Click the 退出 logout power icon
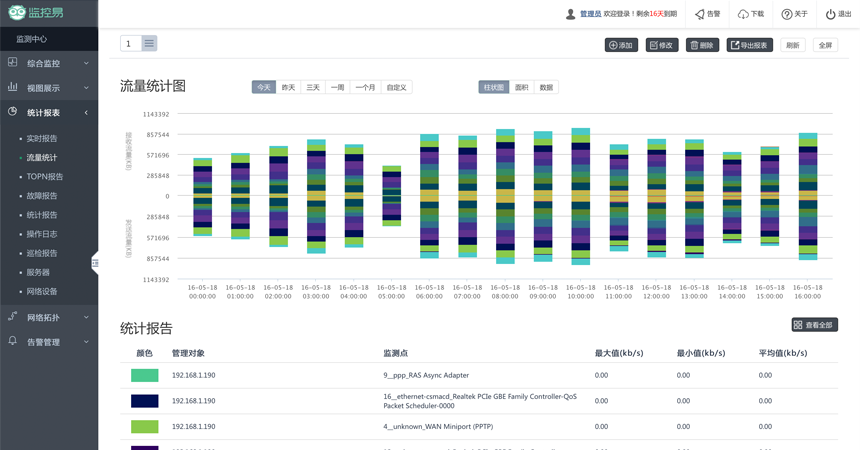 830,14
